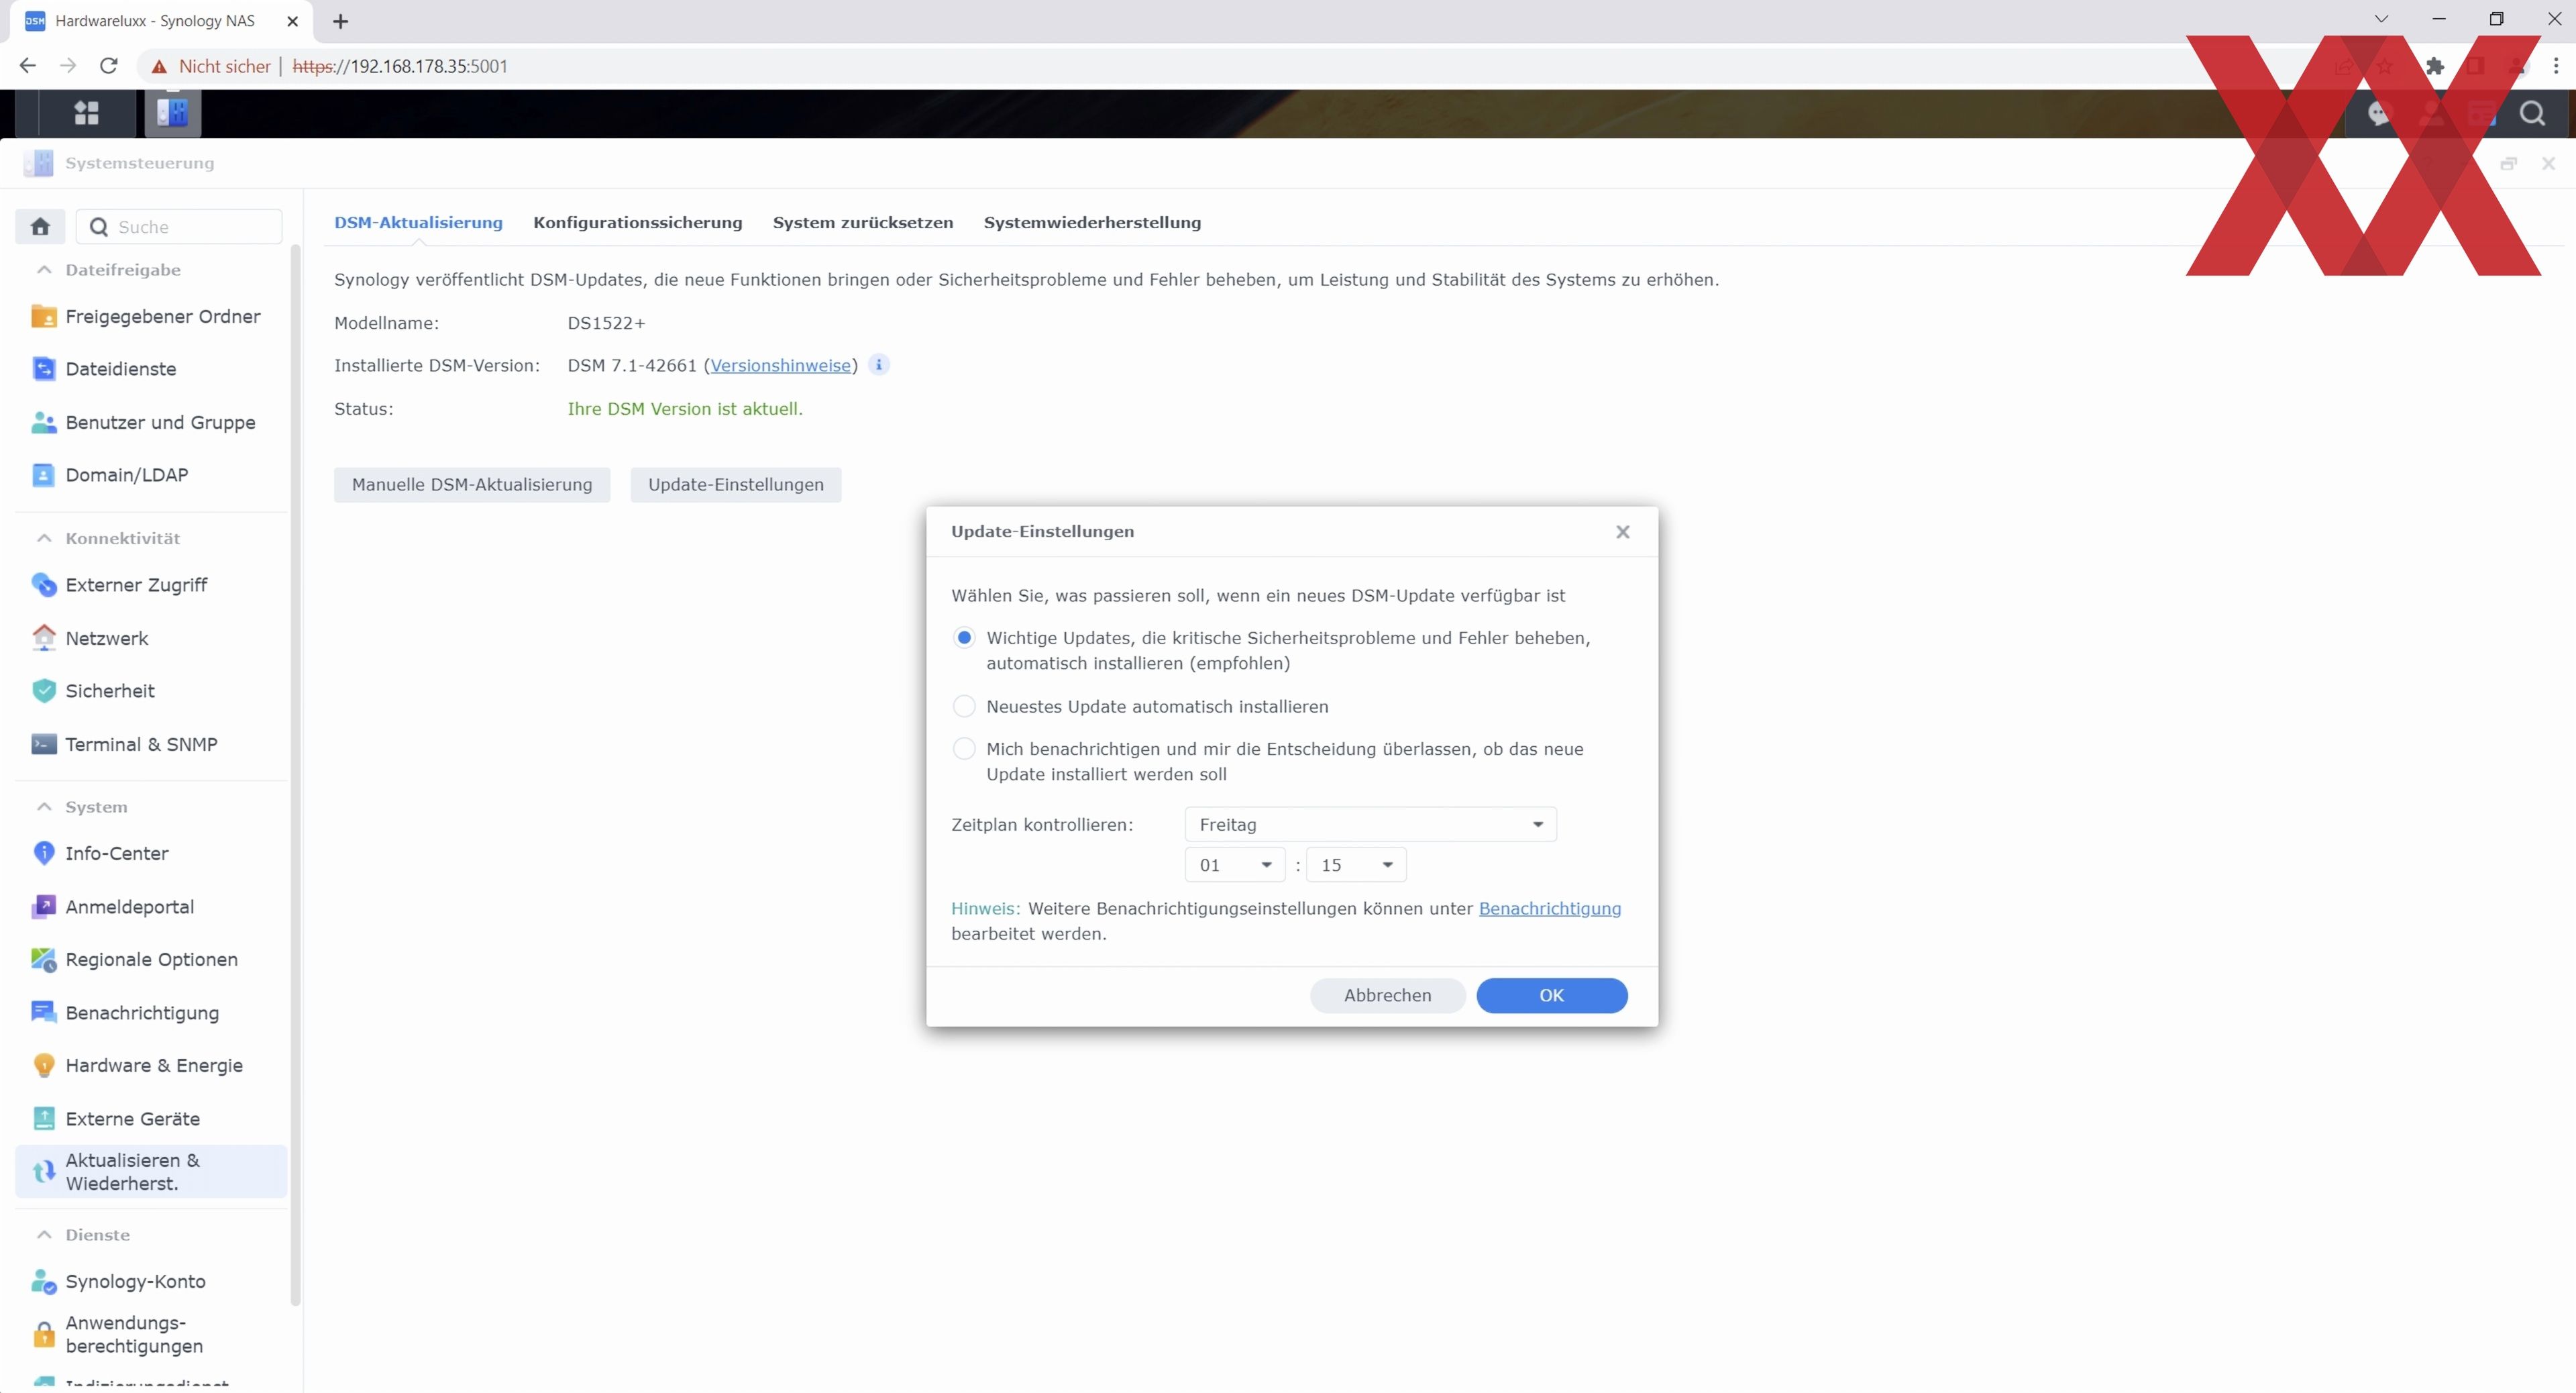The image size is (2576, 1393).
Task: Collapse the Konnektivität section
Action: (x=44, y=538)
